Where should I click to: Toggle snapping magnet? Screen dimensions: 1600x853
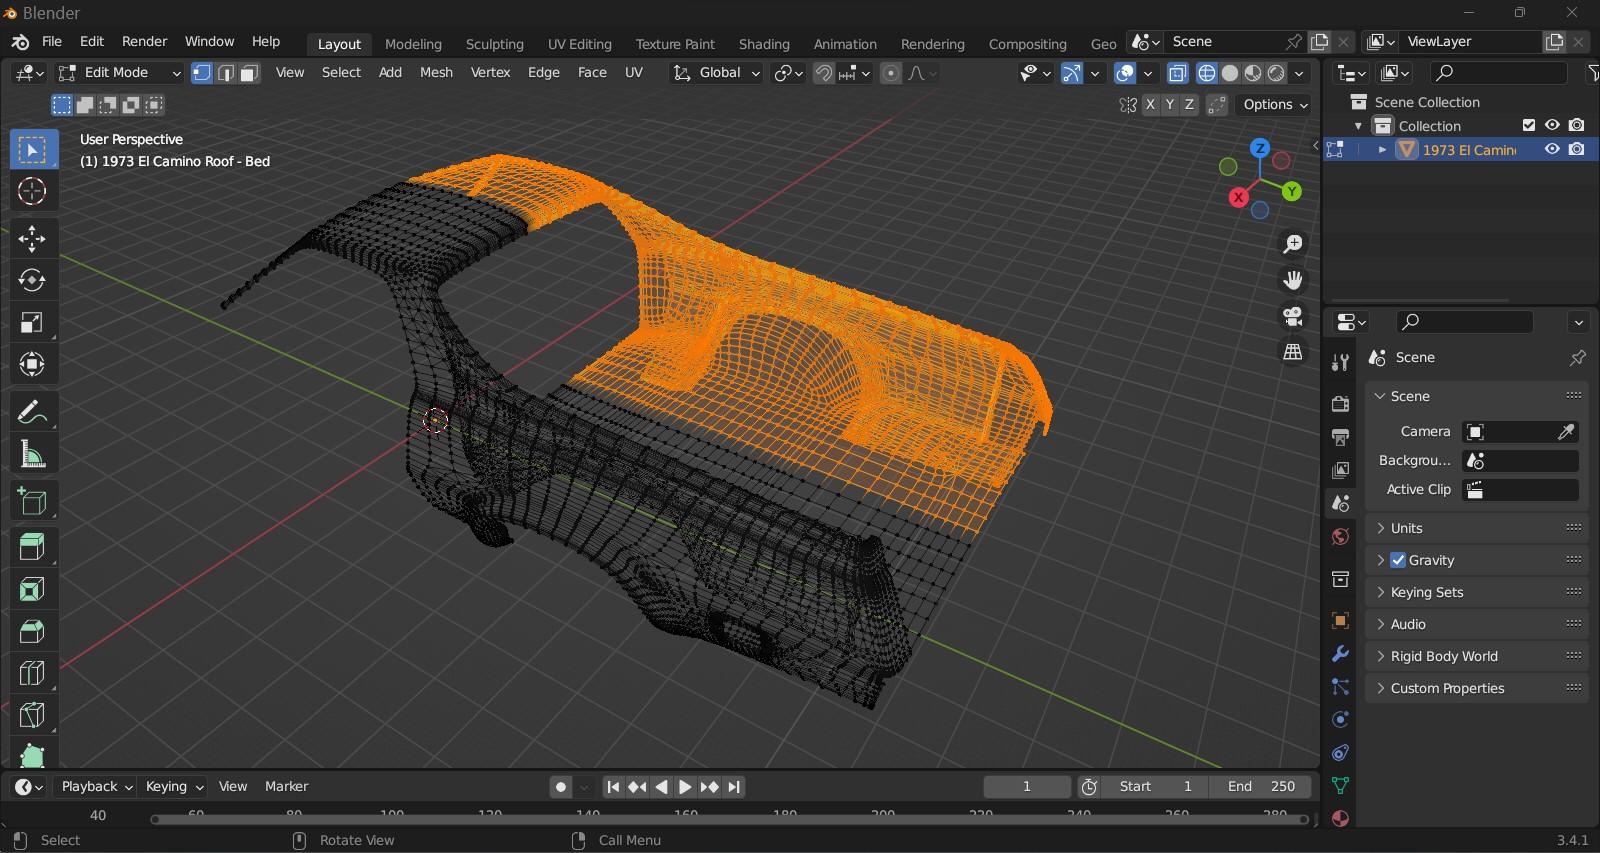[824, 73]
